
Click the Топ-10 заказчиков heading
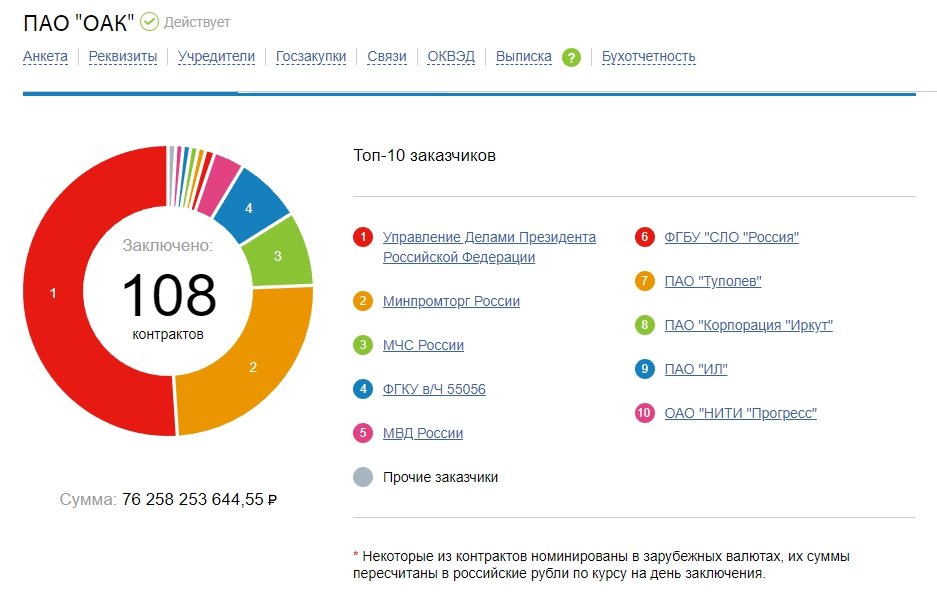424,155
